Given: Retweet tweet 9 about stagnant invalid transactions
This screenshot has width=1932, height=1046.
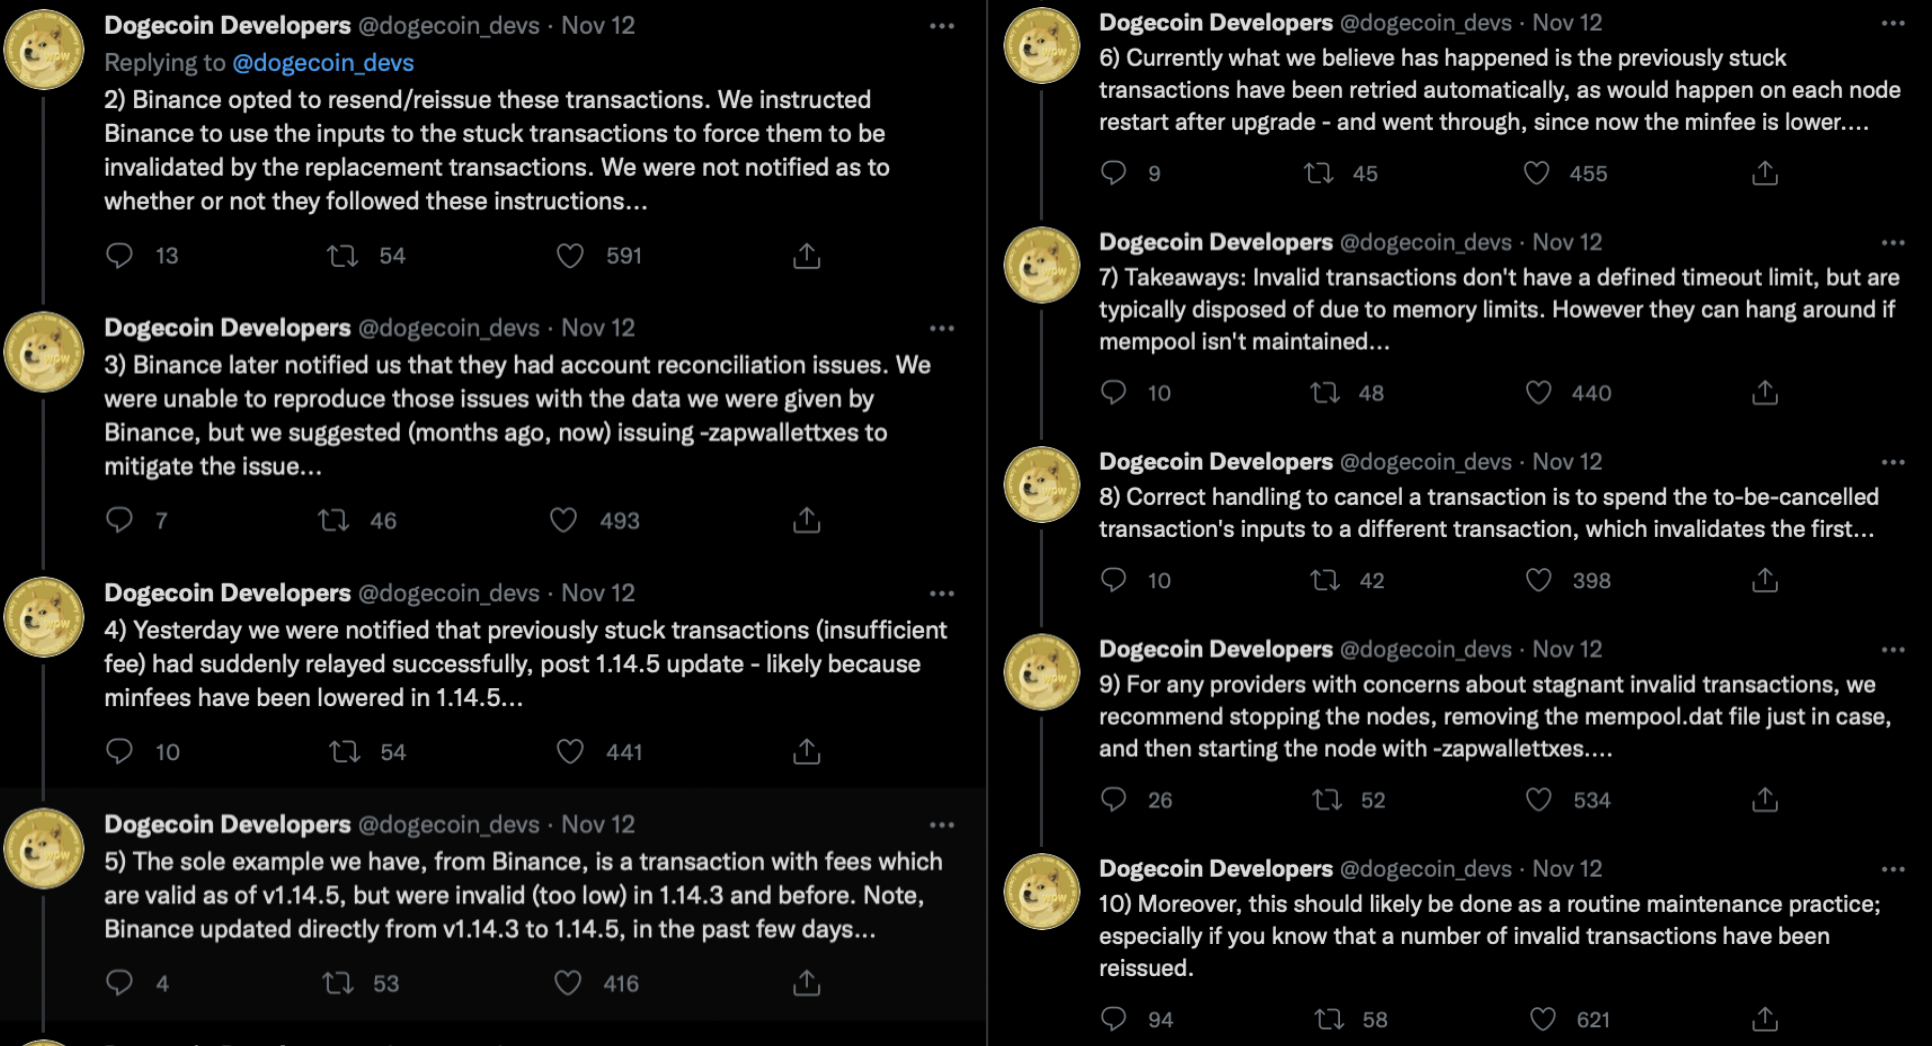Looking at the screenshot, I should click(1327, 800).
